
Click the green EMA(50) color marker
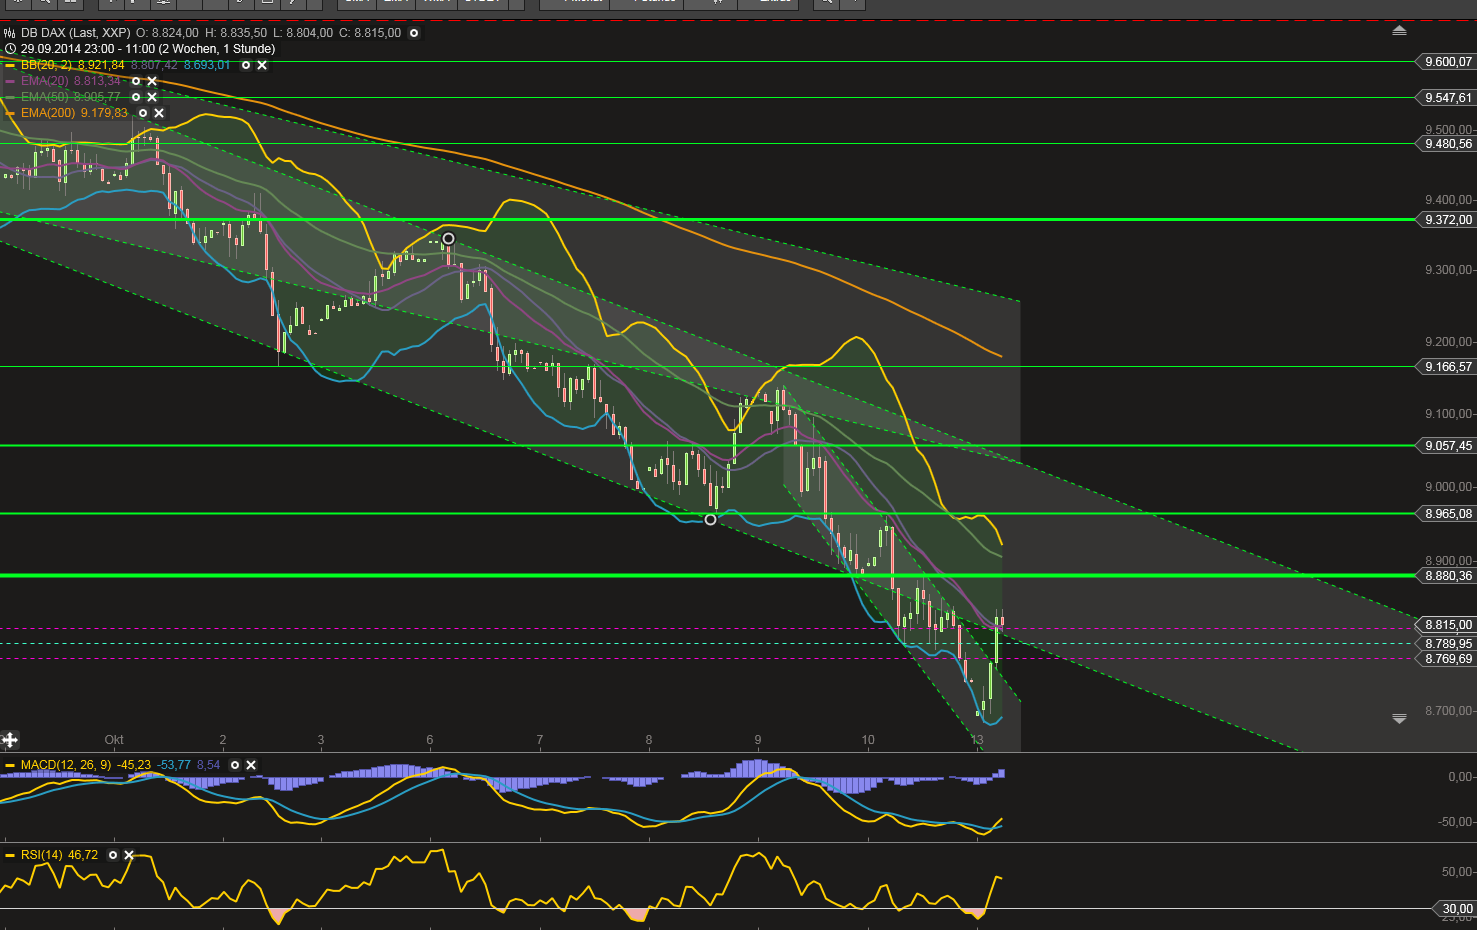click(x=10, y=97)
